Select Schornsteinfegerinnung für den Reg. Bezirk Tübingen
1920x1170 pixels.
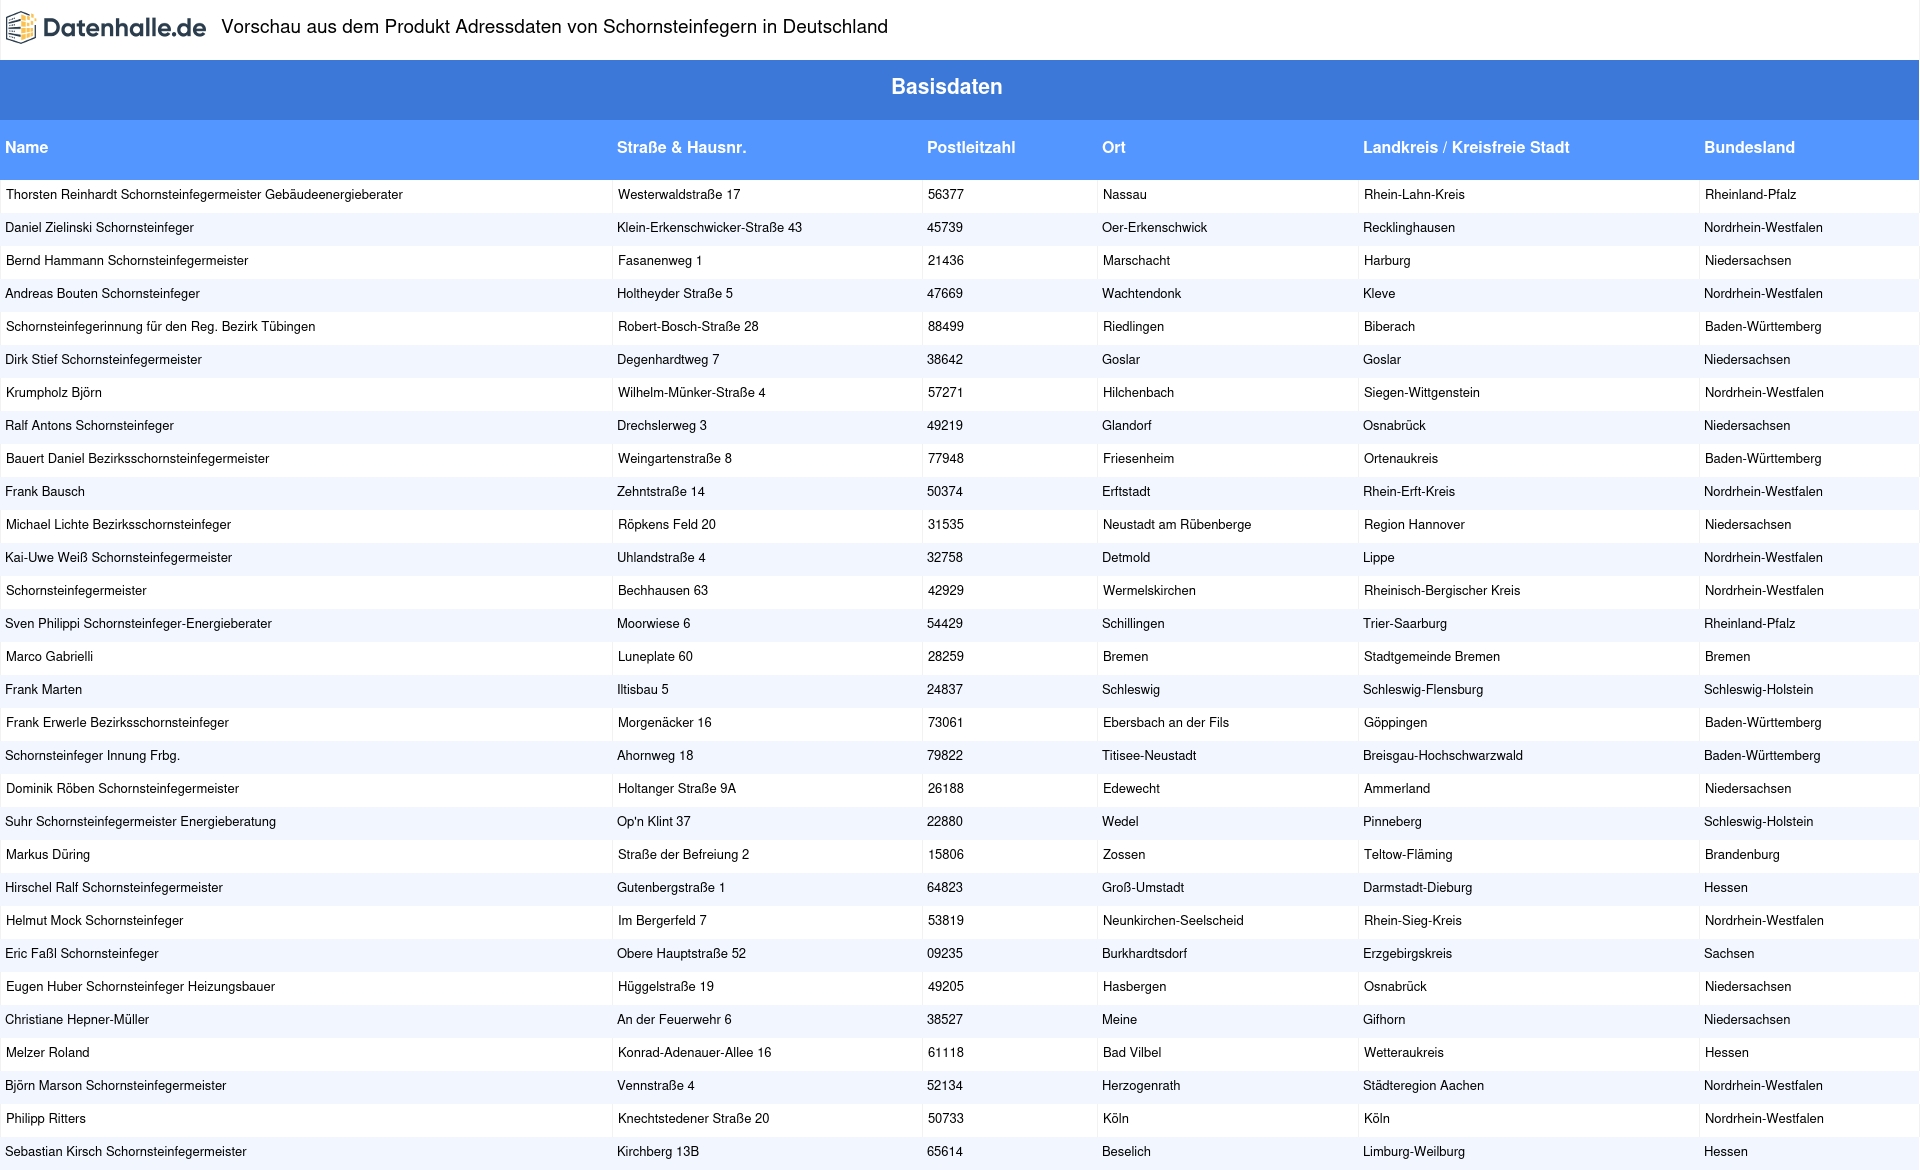click(x=160, y=327)
